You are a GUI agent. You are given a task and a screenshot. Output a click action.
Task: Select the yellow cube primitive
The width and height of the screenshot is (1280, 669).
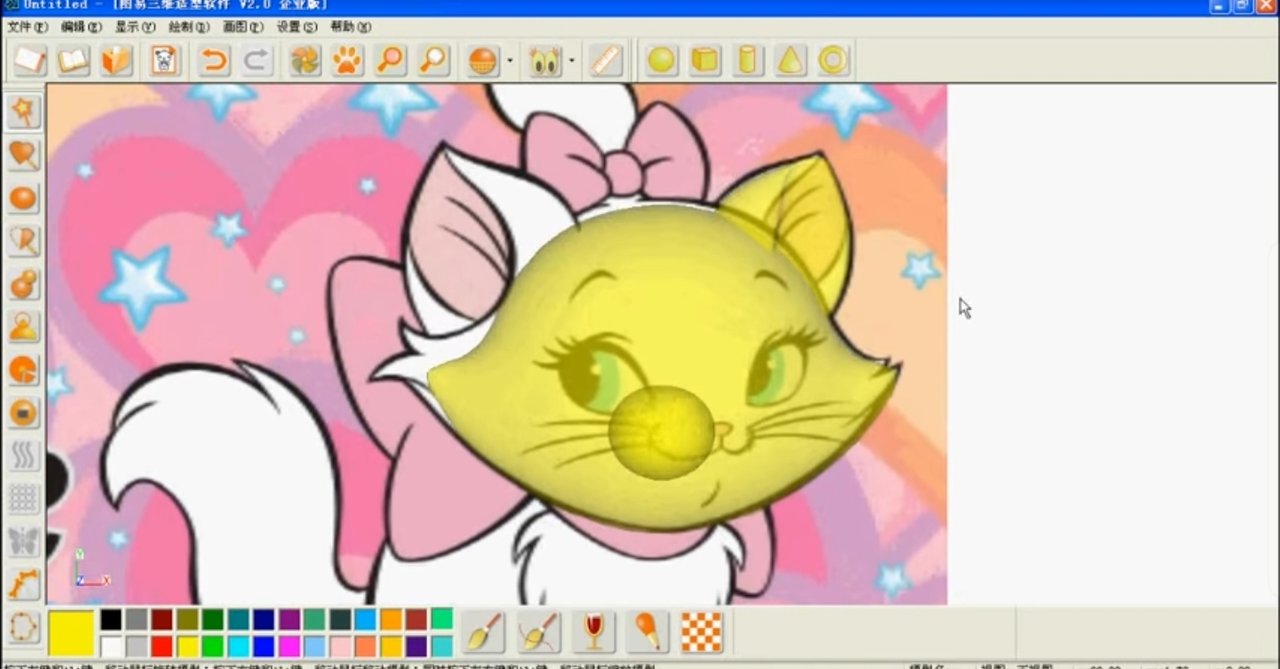[705, 61]
